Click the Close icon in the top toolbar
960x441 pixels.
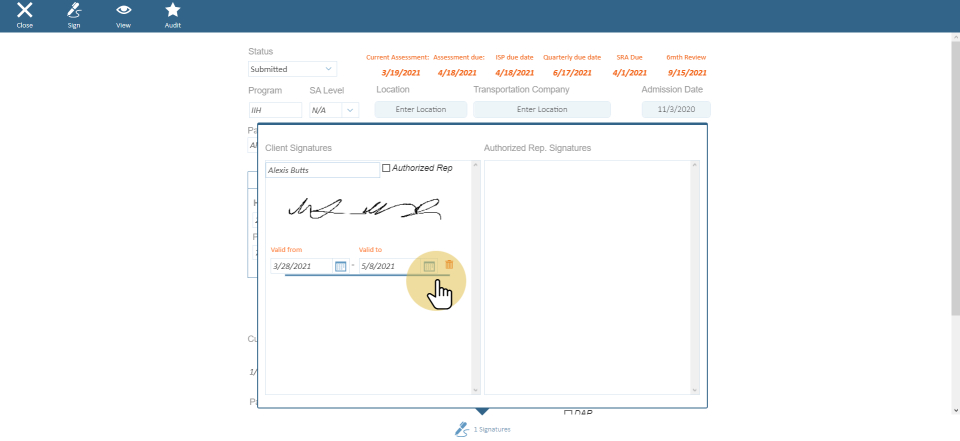pos(25,11)
